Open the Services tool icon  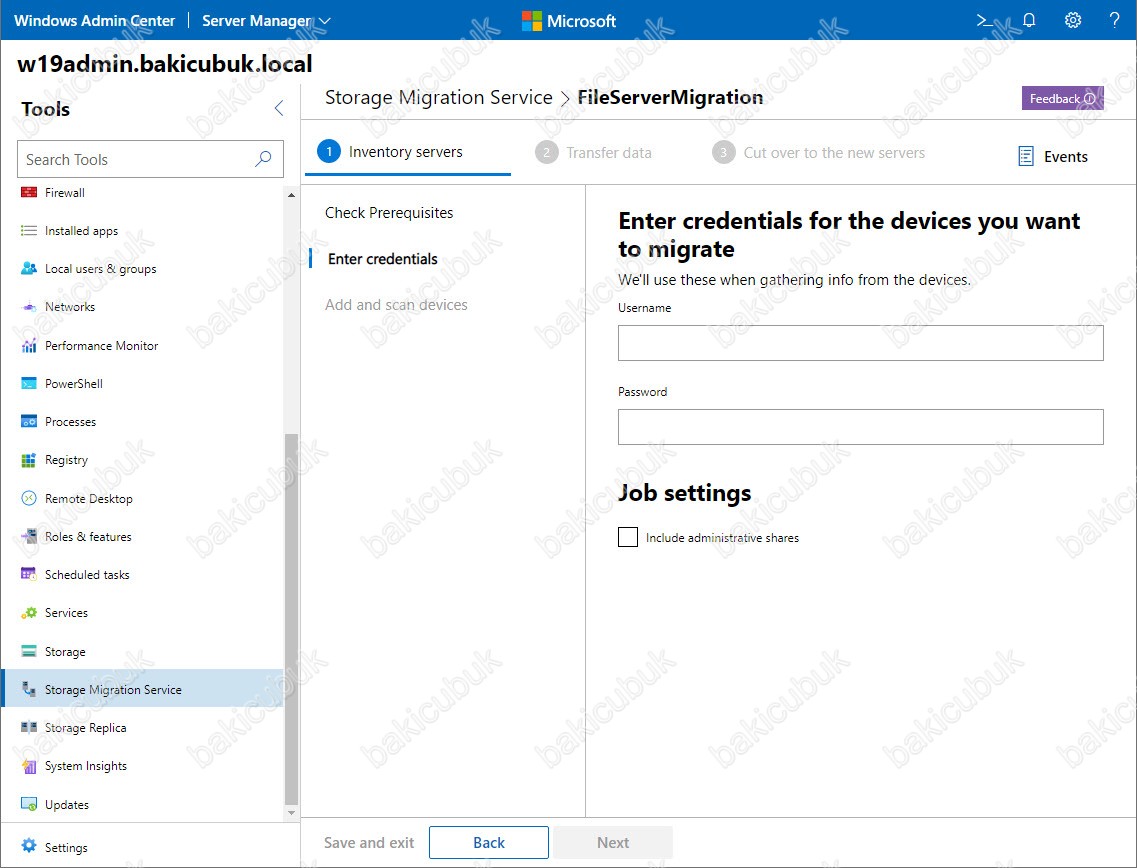[29, 613]
